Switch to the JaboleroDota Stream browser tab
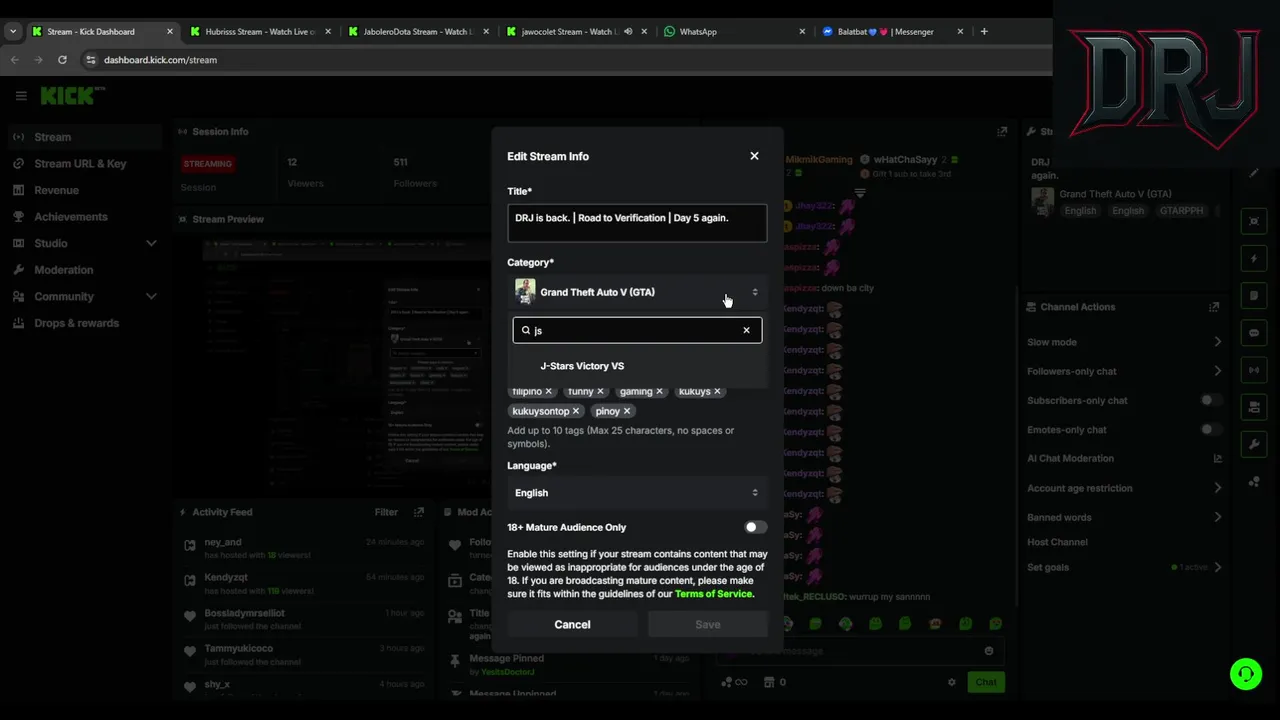Screen dimensions: 1280x720 point(418,32)
